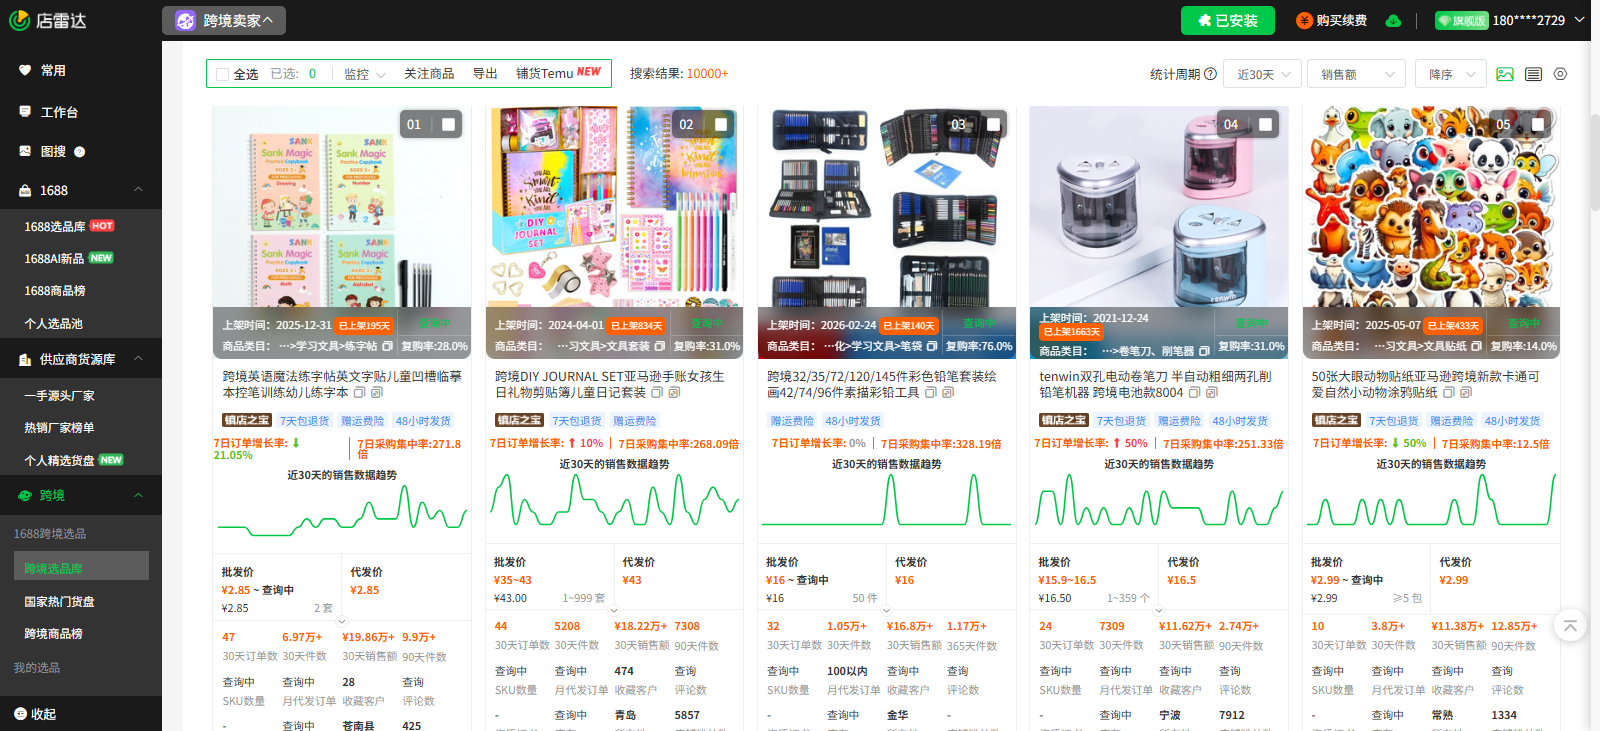1600x731 pixels.
Task: Select product card 01 checkbox
Action: point(448,125)
